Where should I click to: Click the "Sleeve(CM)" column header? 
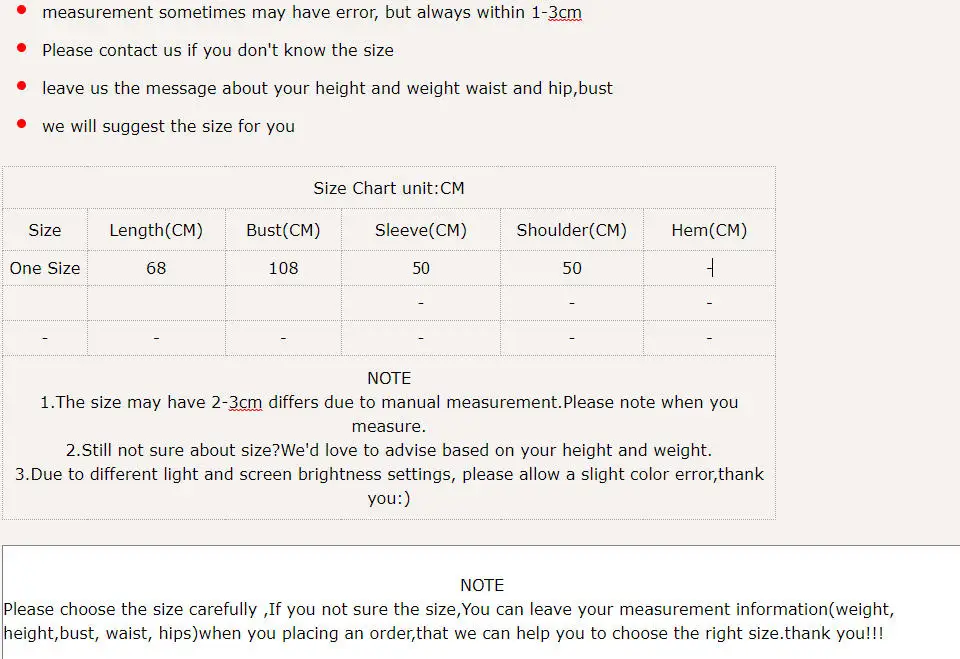tap(421, 230)
